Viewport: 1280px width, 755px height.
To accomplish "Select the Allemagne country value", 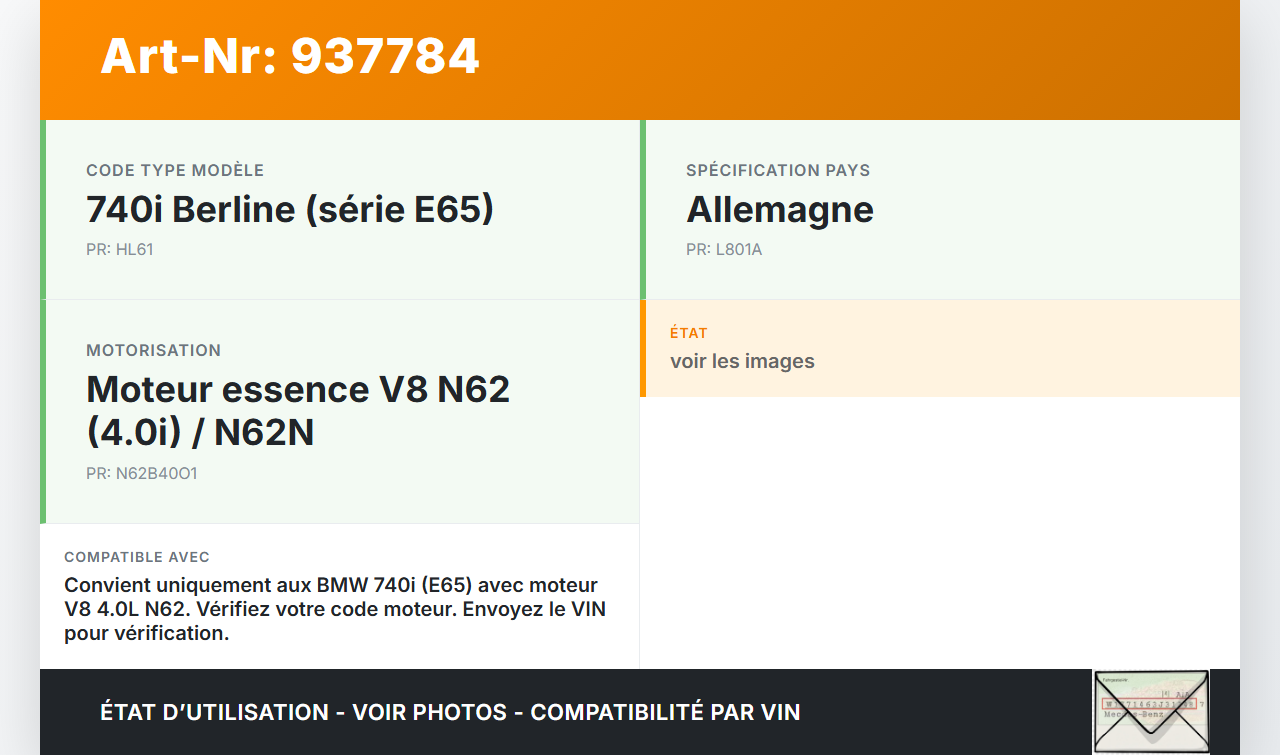I will 780,209.
